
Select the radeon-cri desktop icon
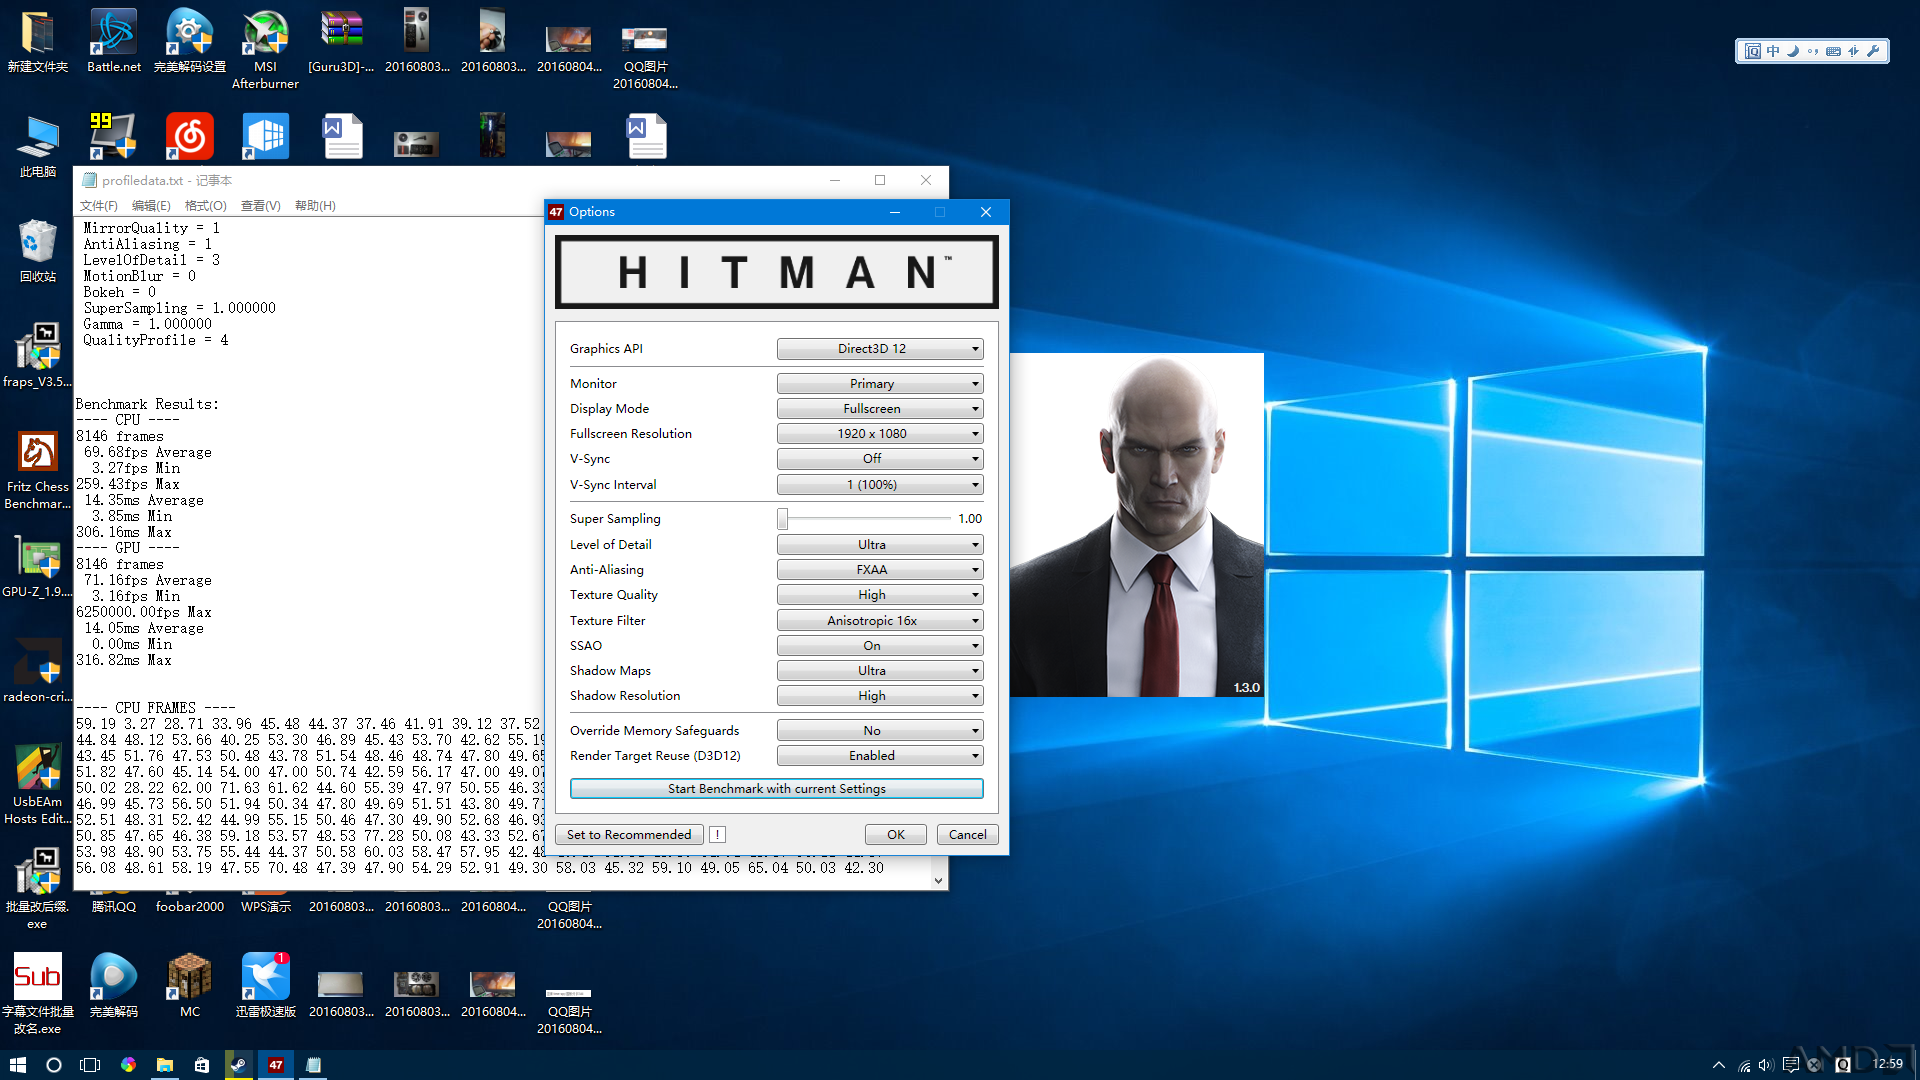click(x=38, y=671)
